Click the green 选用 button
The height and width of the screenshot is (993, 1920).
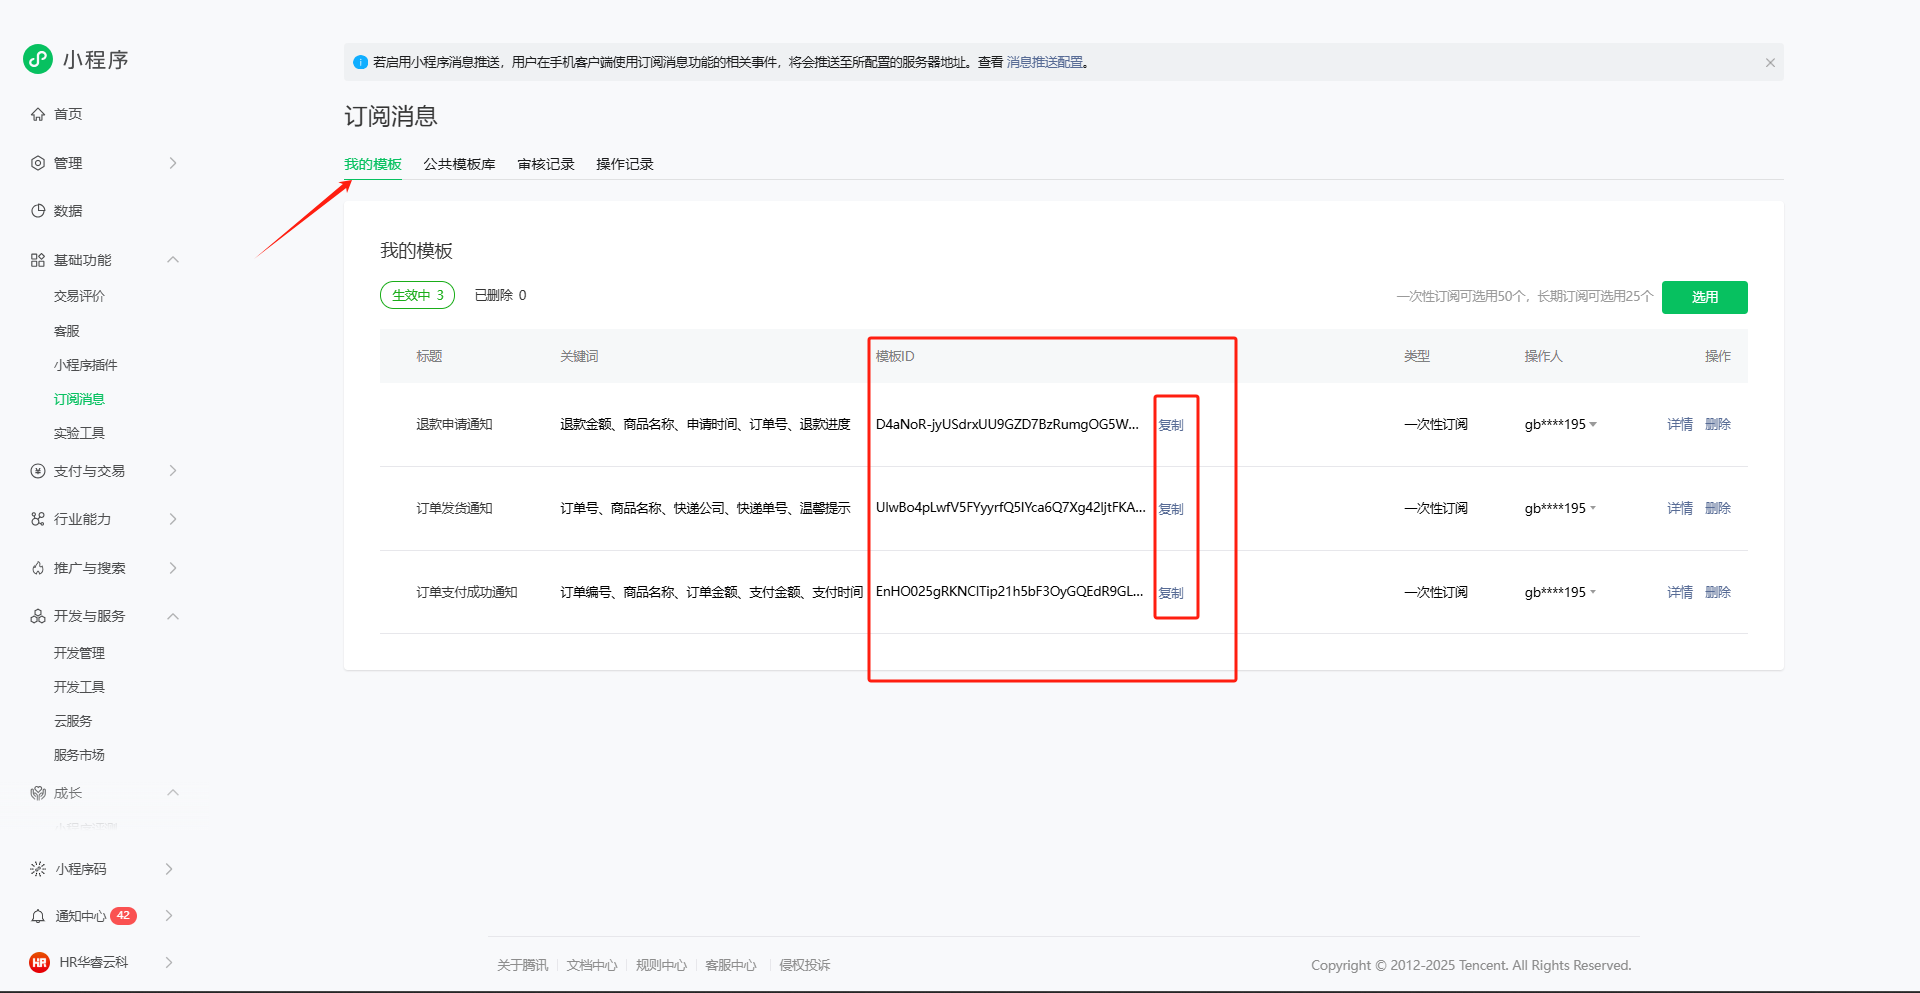(x=1704, y=297)
